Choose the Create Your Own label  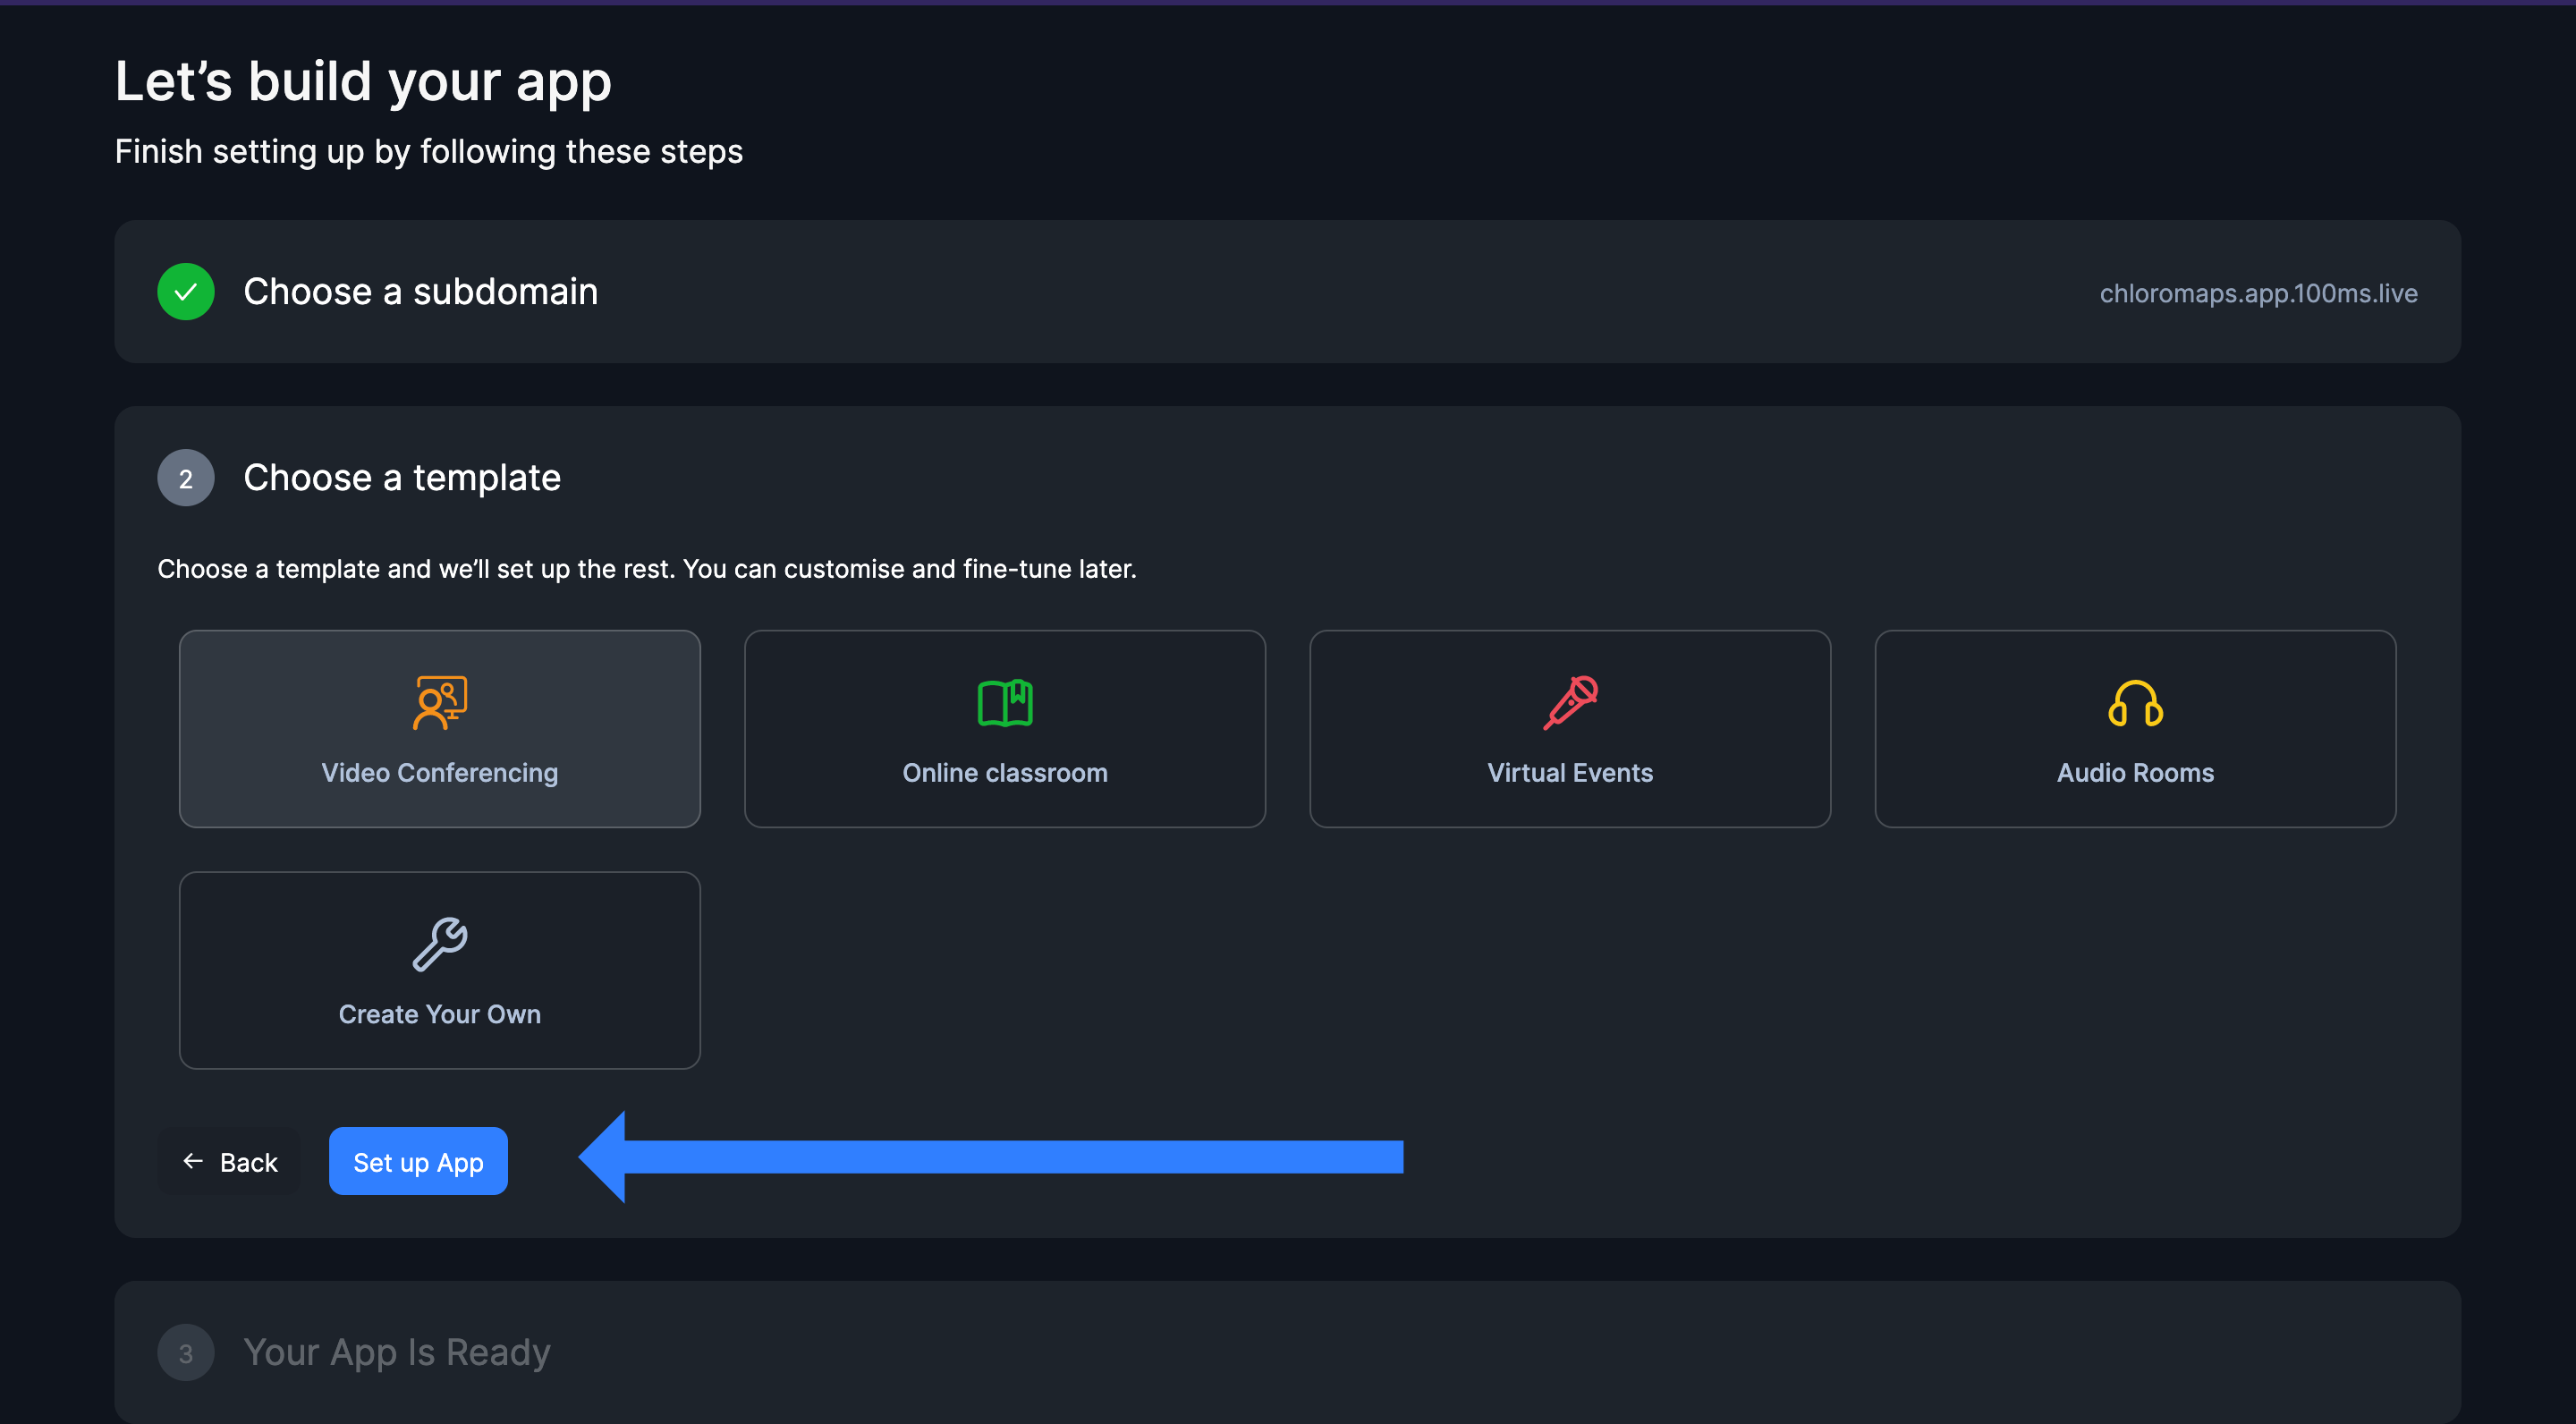(440, 1014)
